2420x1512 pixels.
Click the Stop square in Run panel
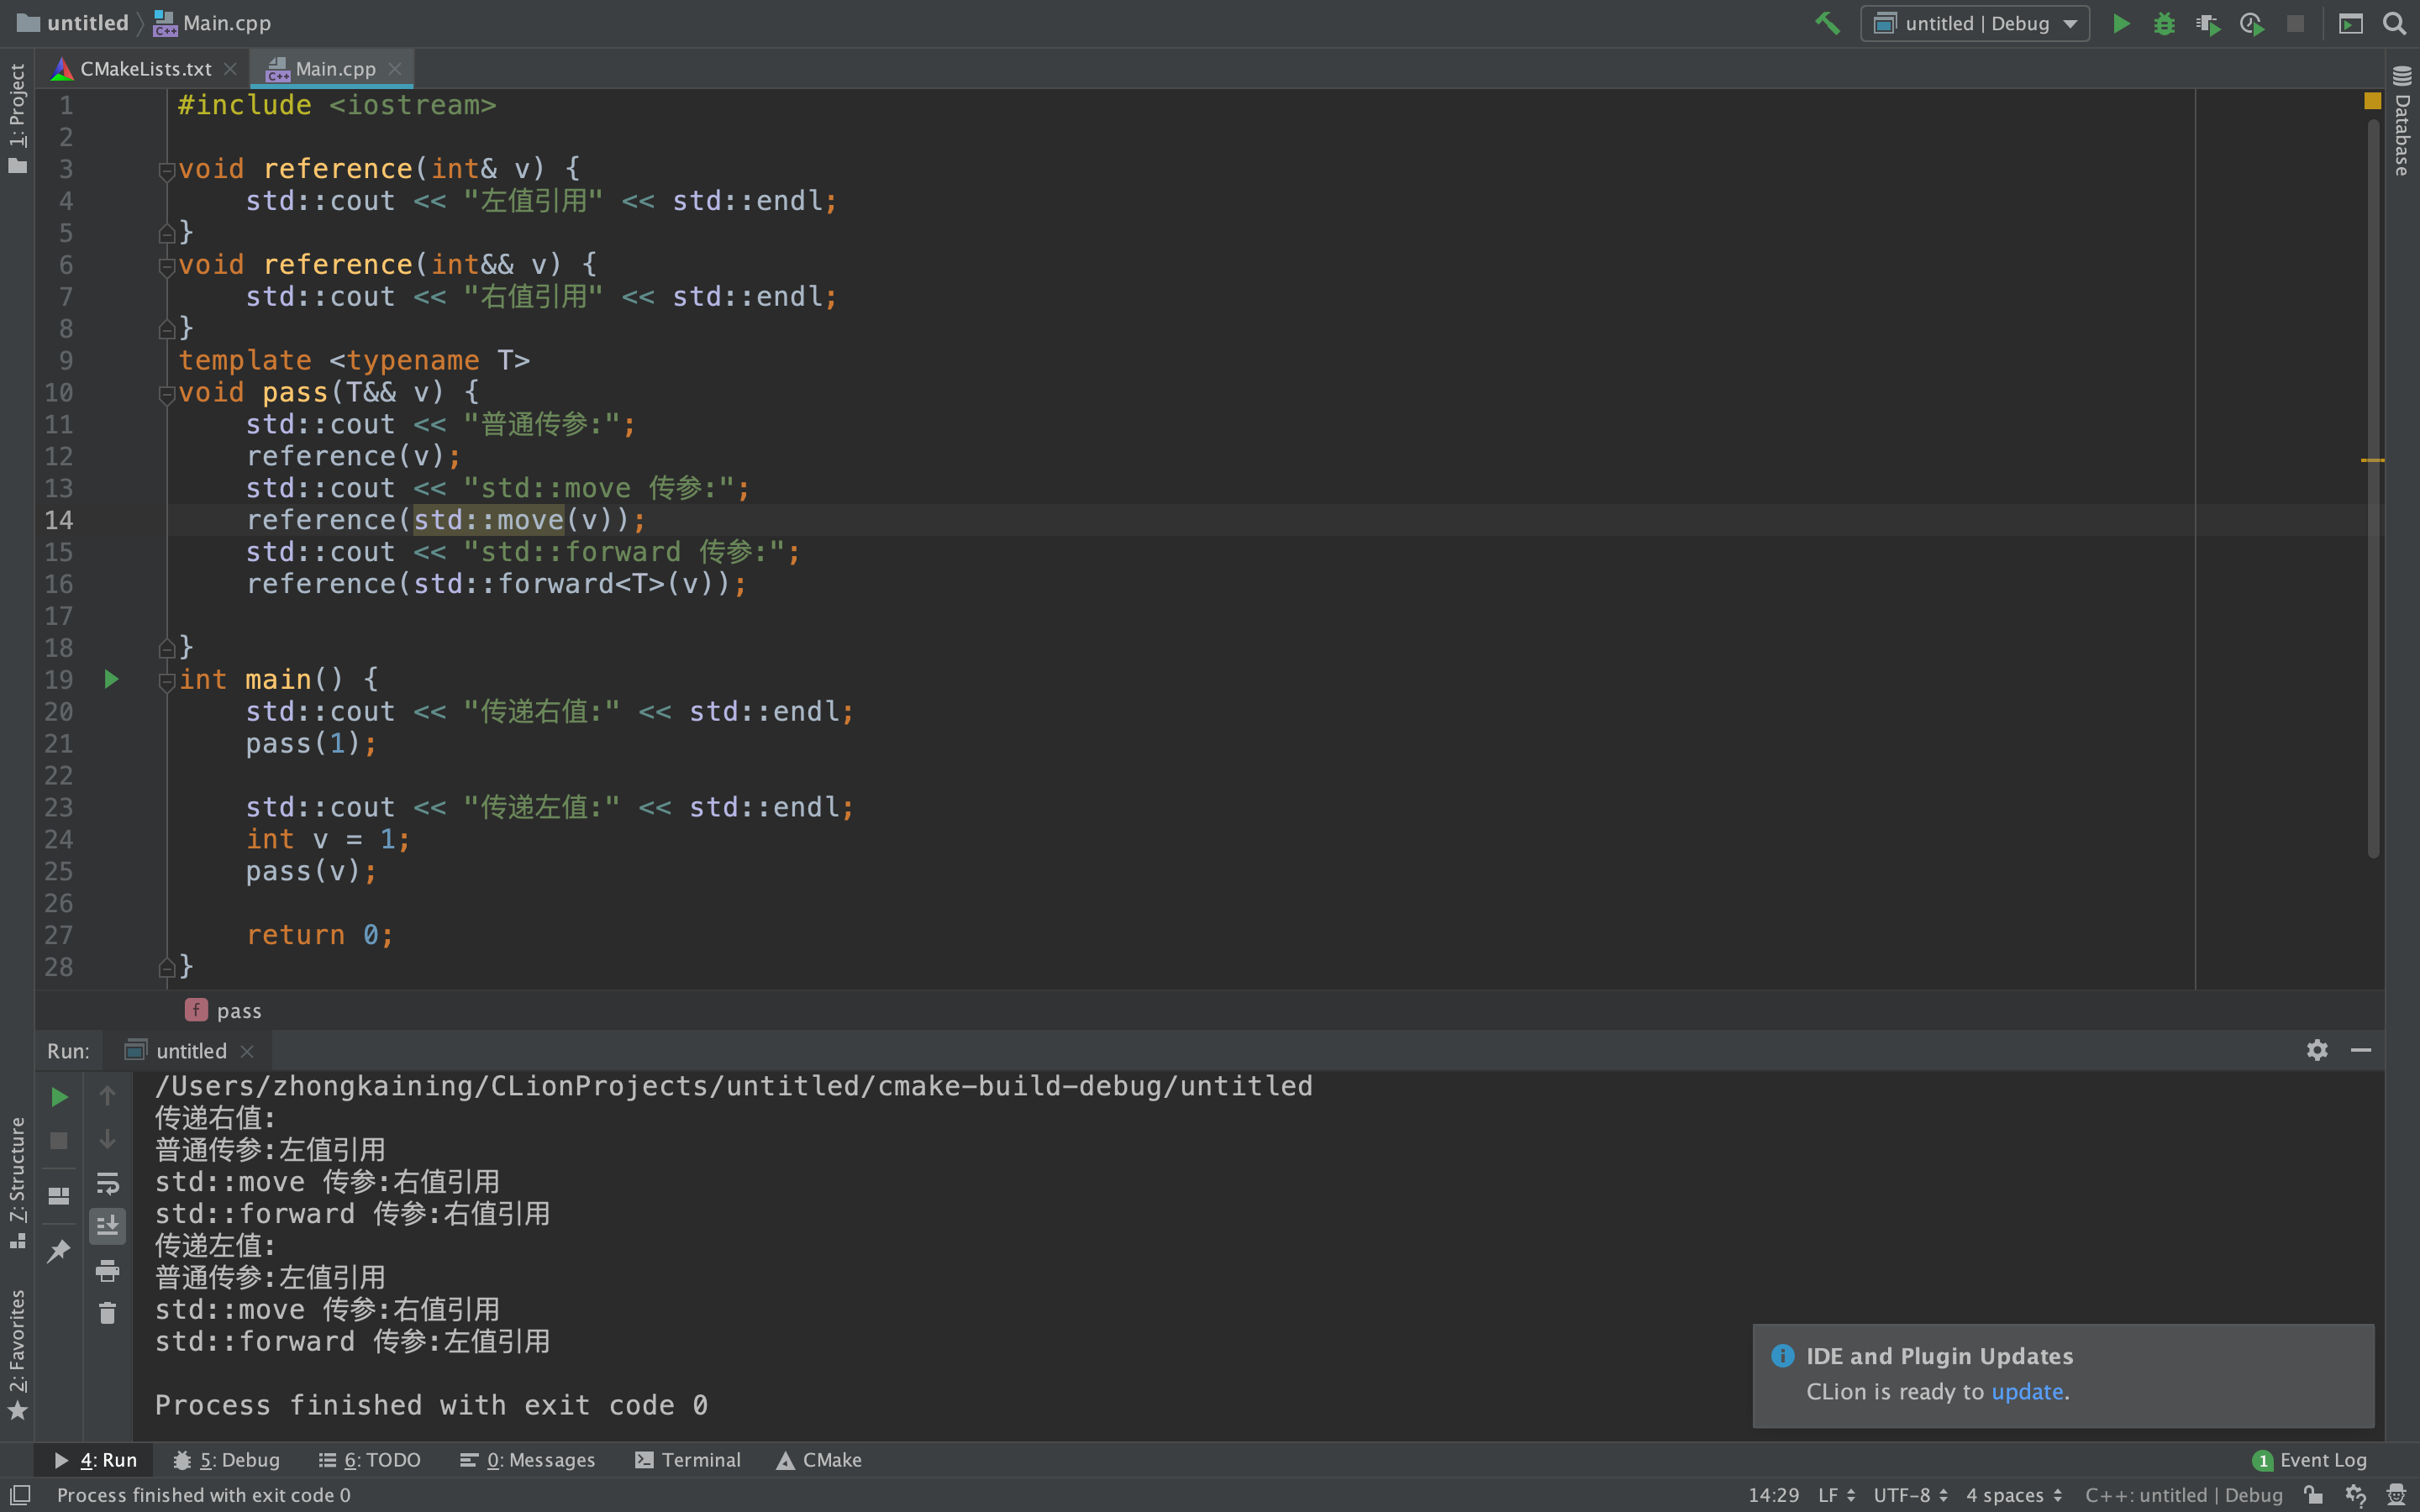point(59,1140)
